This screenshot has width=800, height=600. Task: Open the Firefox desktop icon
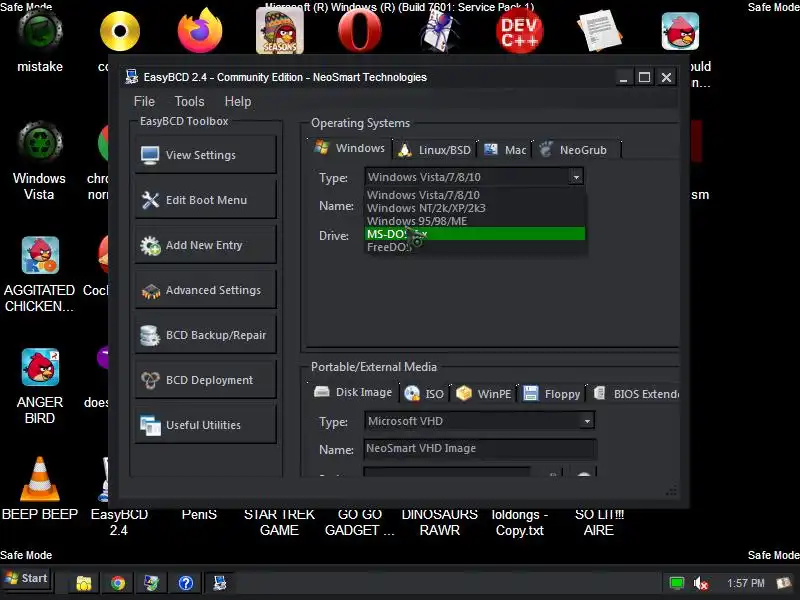(200, 31)
